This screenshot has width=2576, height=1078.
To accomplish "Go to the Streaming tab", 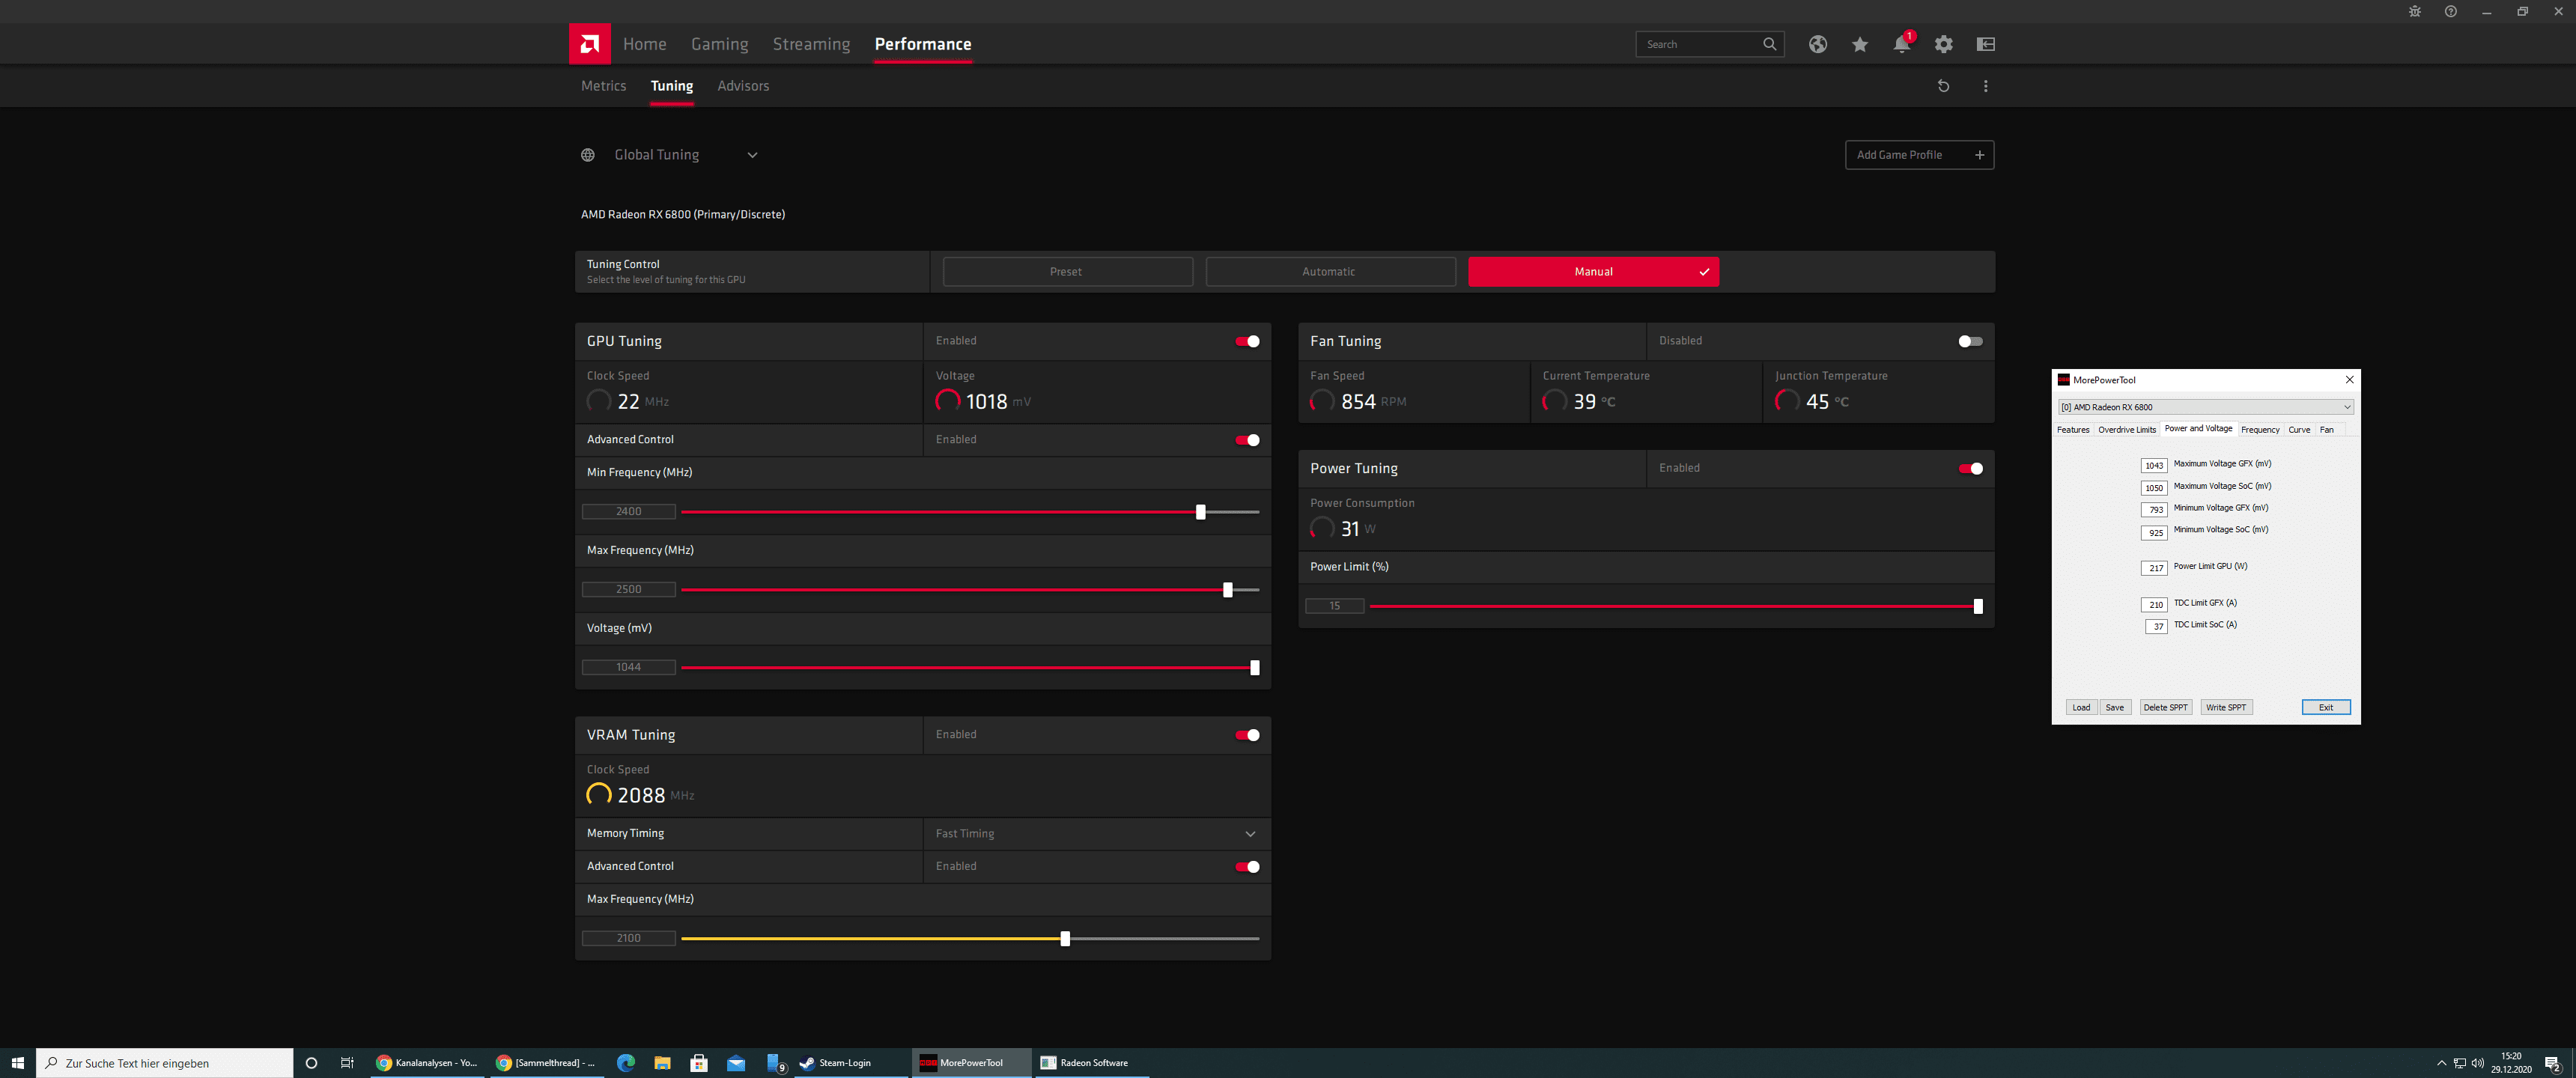I will 811,44.
